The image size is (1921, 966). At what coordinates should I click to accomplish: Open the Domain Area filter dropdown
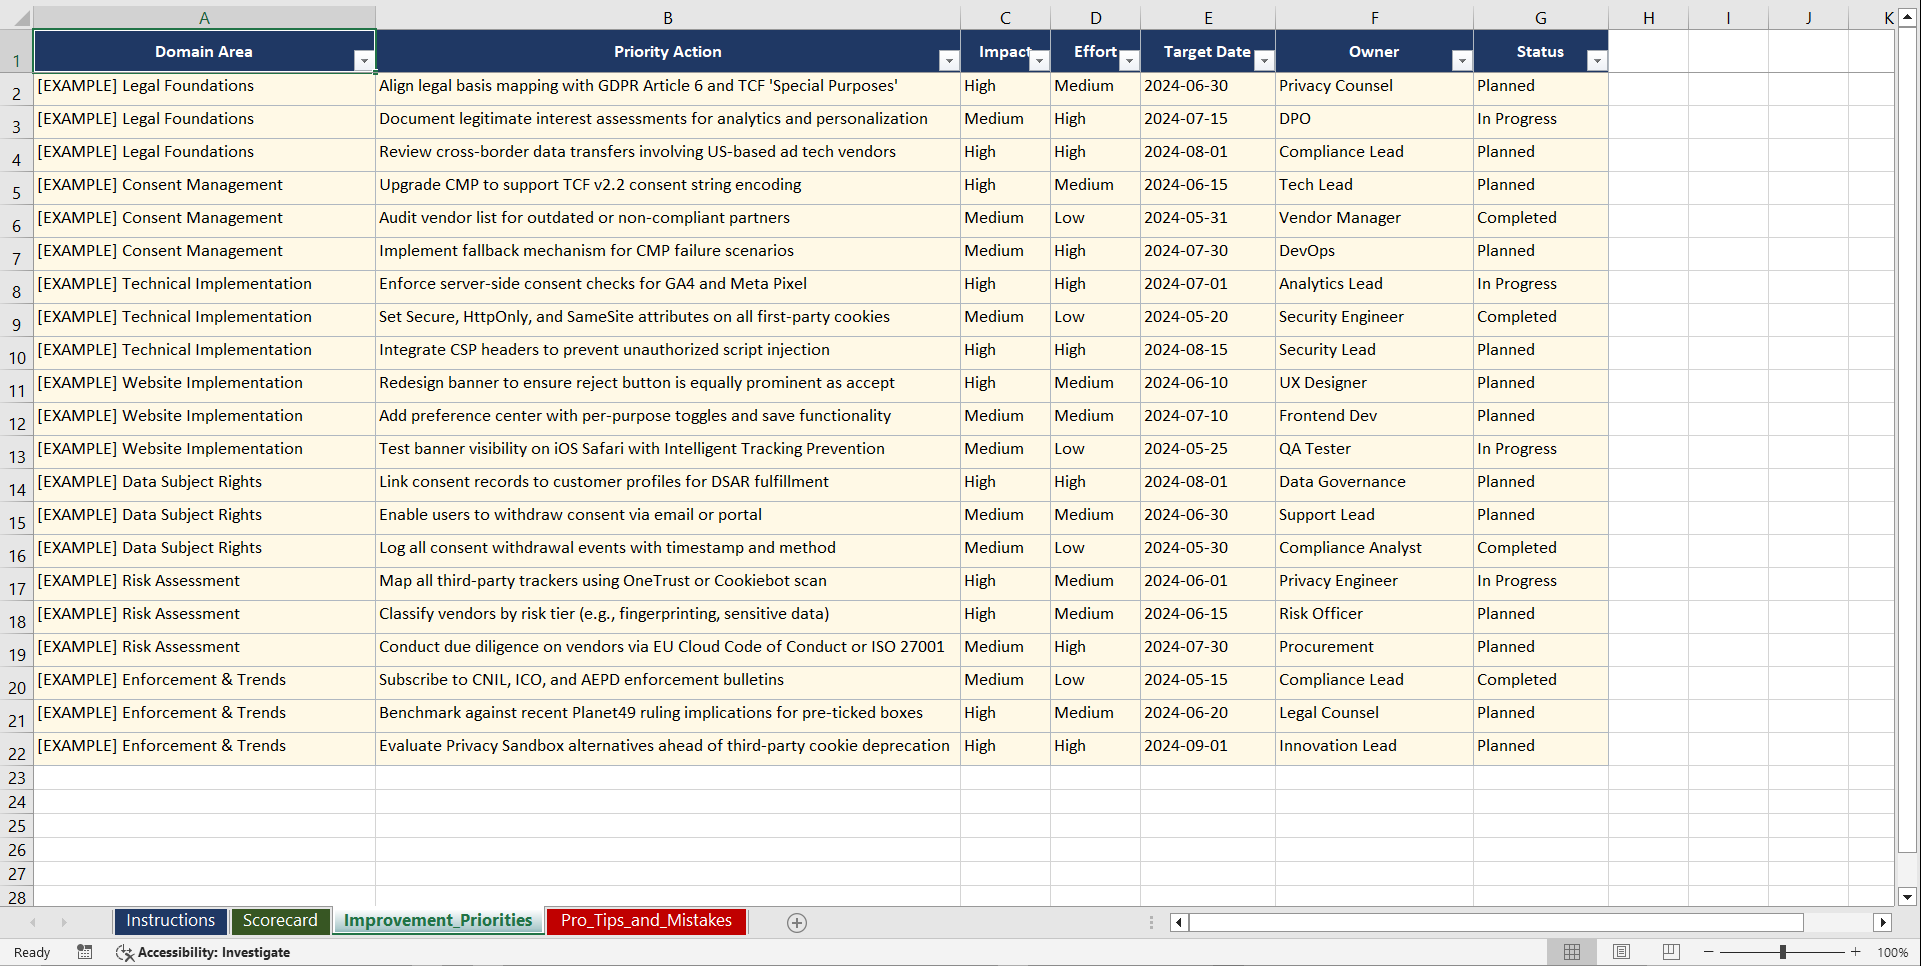(364, 61)
